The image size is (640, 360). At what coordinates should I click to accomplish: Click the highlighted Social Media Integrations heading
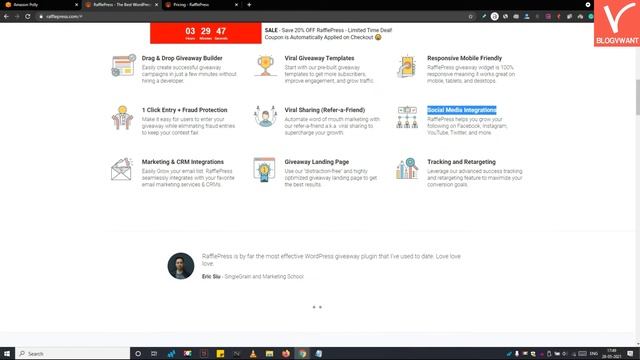(462, 110)
